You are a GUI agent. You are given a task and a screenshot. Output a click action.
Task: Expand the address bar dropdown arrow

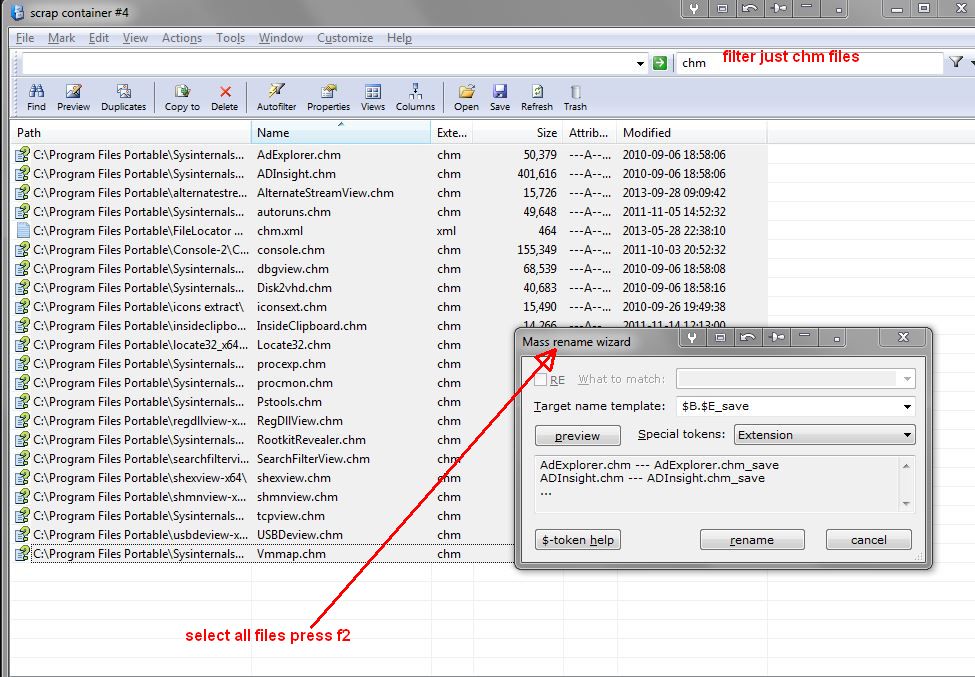tap(640, 63)
